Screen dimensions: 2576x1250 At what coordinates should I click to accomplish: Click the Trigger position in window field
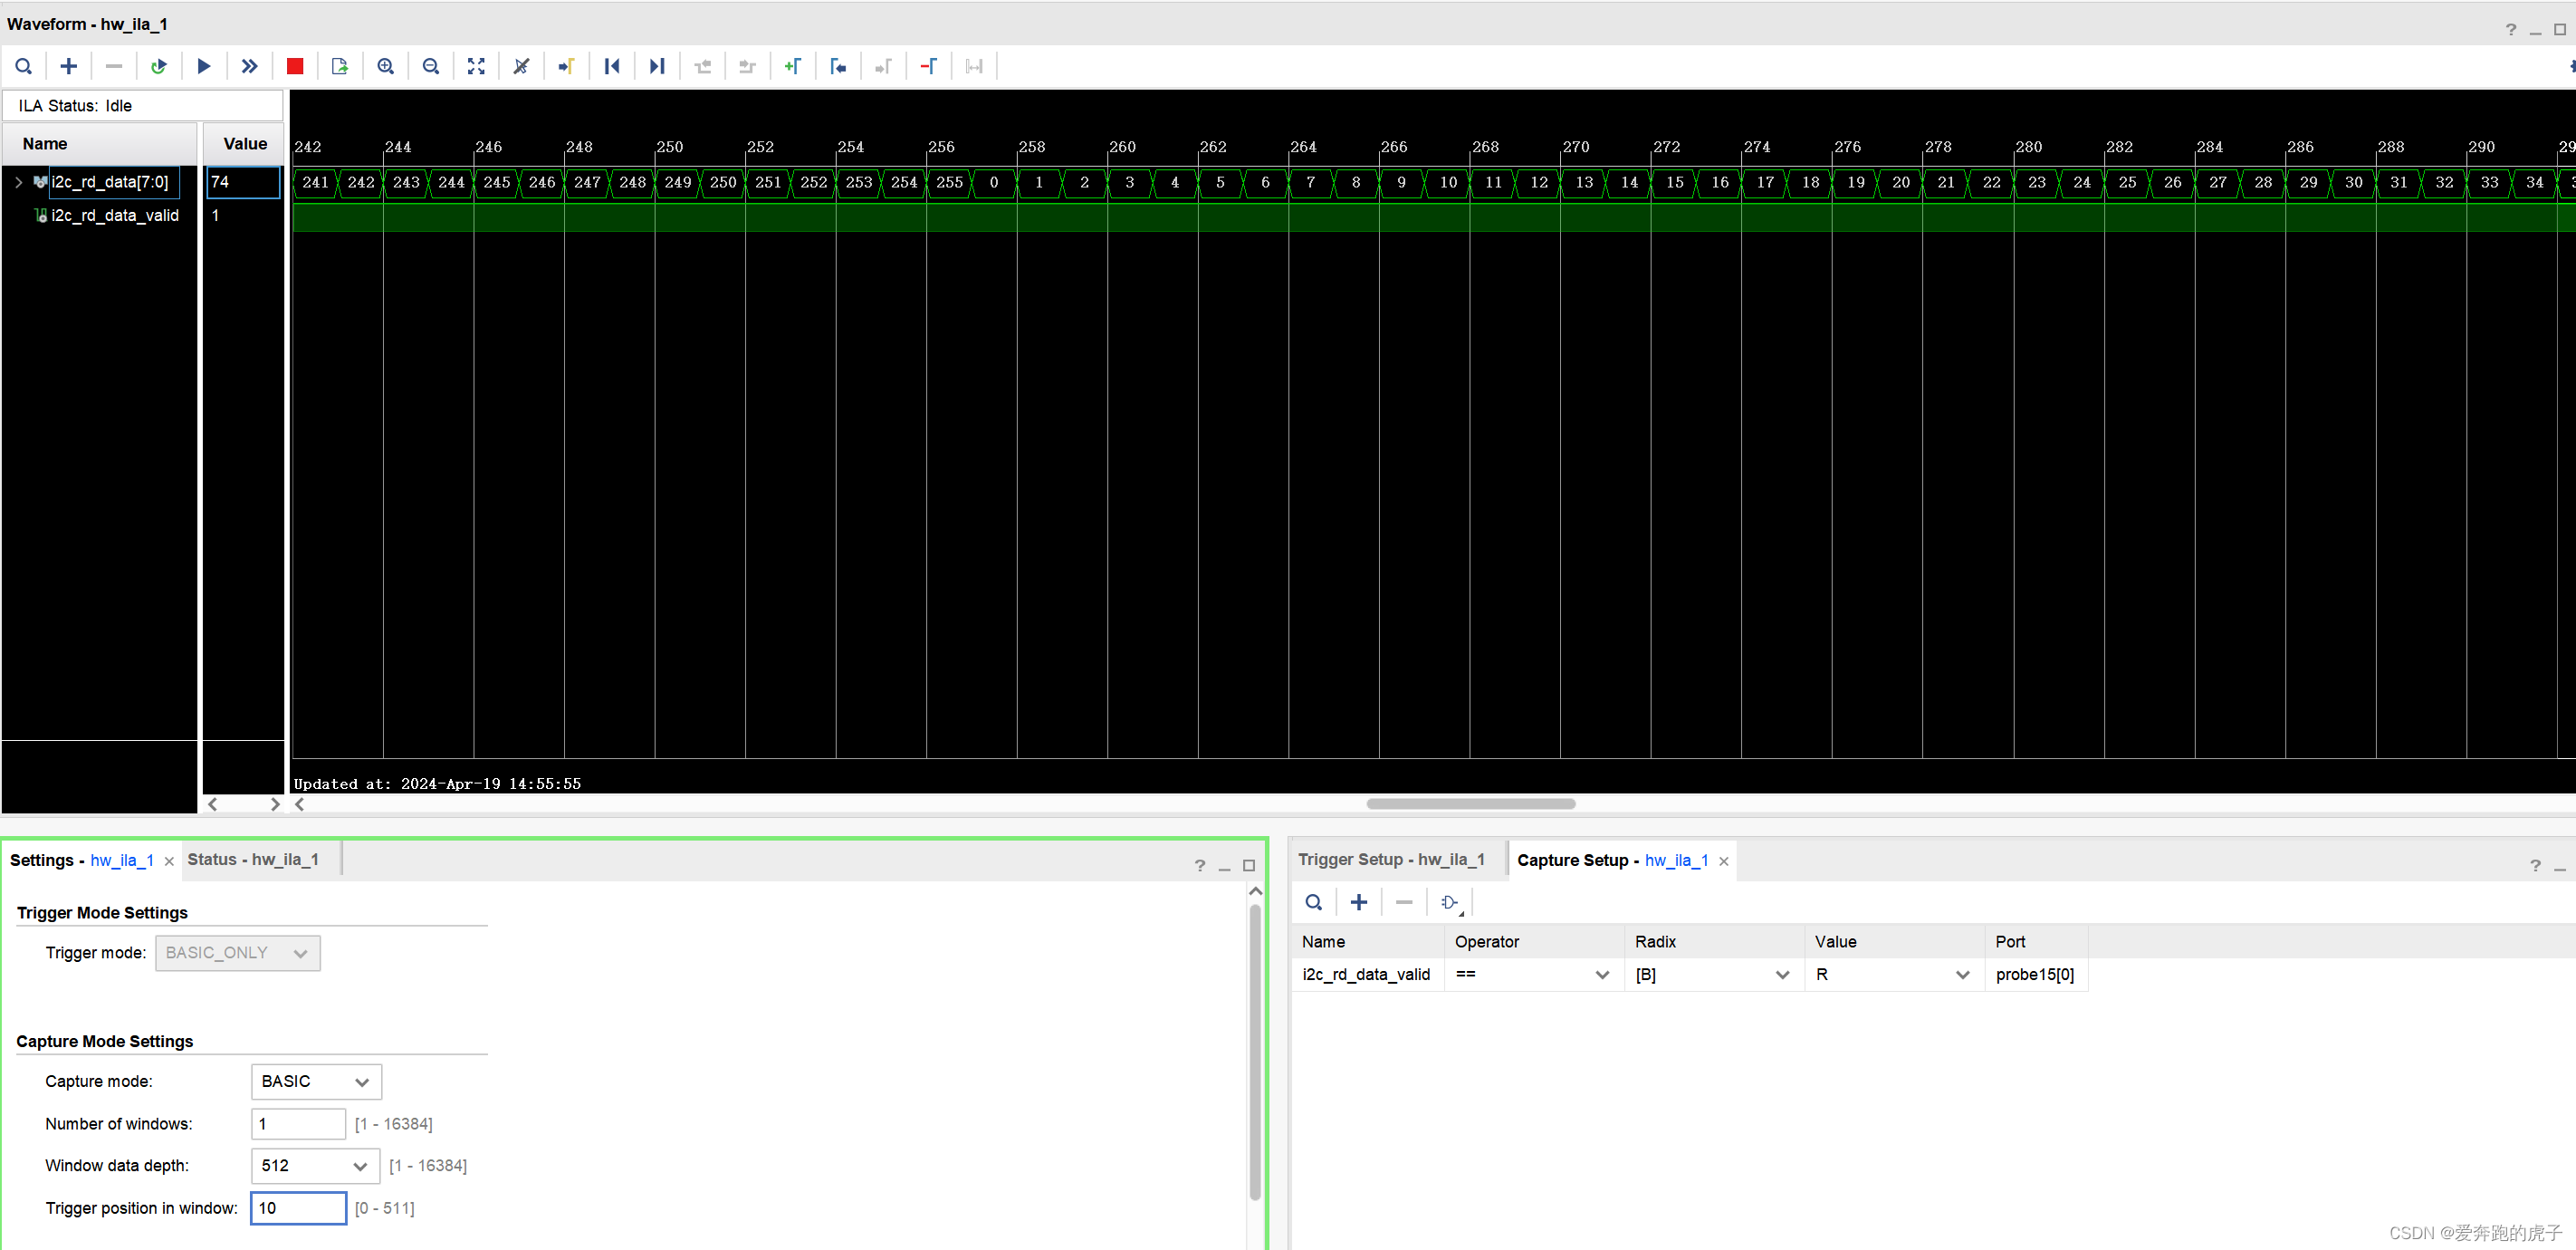point(298,1208)
